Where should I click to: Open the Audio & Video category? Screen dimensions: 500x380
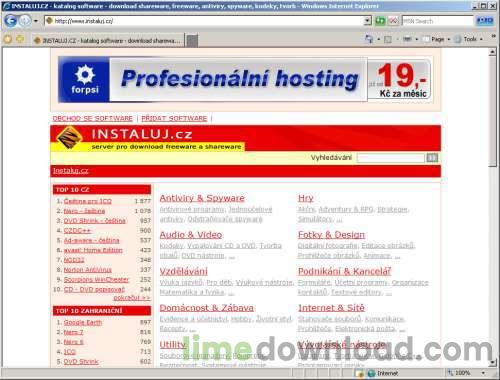tap(191, 235)
